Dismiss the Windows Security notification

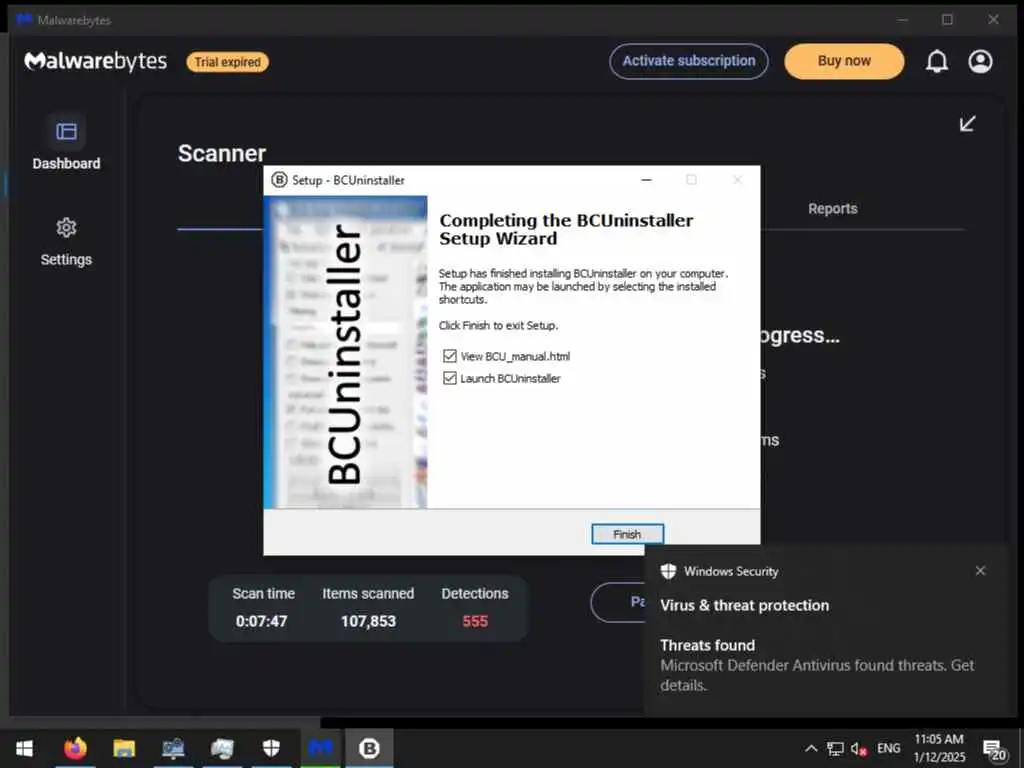pos(980,571)
